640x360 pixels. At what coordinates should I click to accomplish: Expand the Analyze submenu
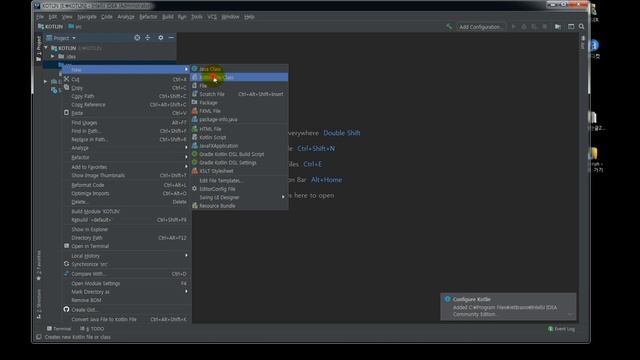[x=186, y=148]
